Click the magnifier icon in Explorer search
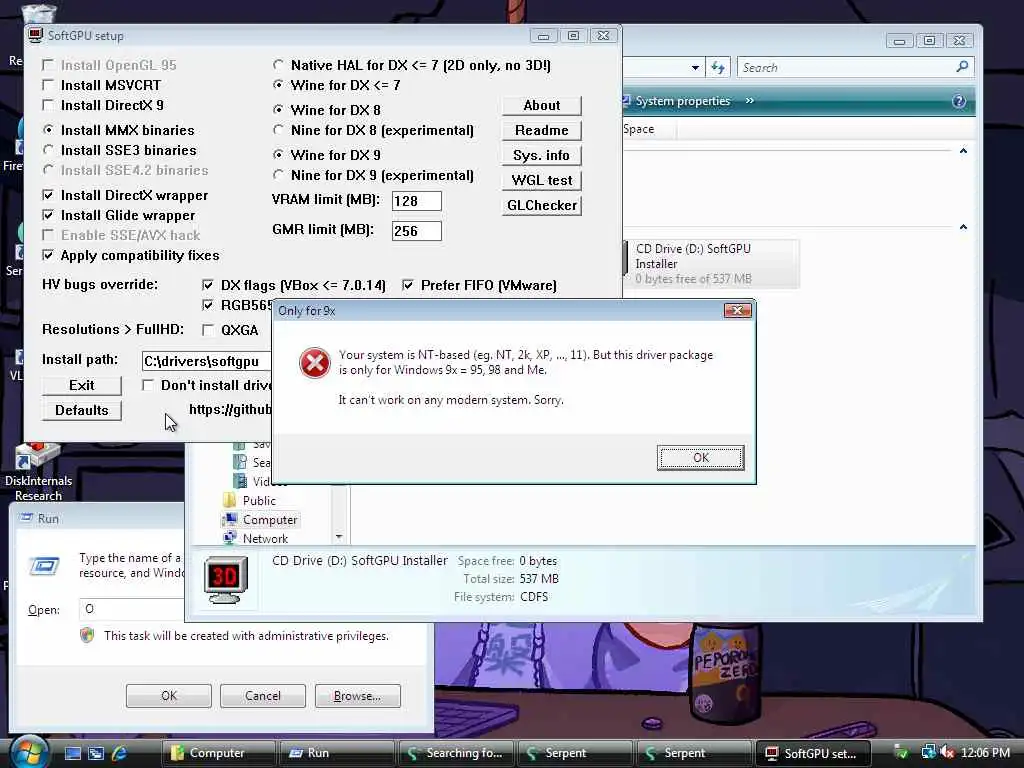 pyautogui.click(x=962, y=67)
